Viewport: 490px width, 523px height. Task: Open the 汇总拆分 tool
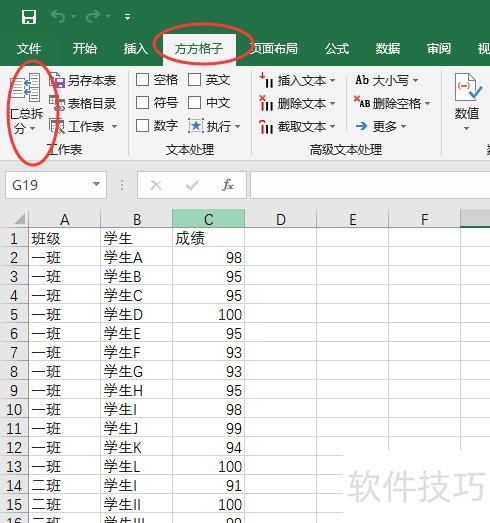click(x=26, y=103)
